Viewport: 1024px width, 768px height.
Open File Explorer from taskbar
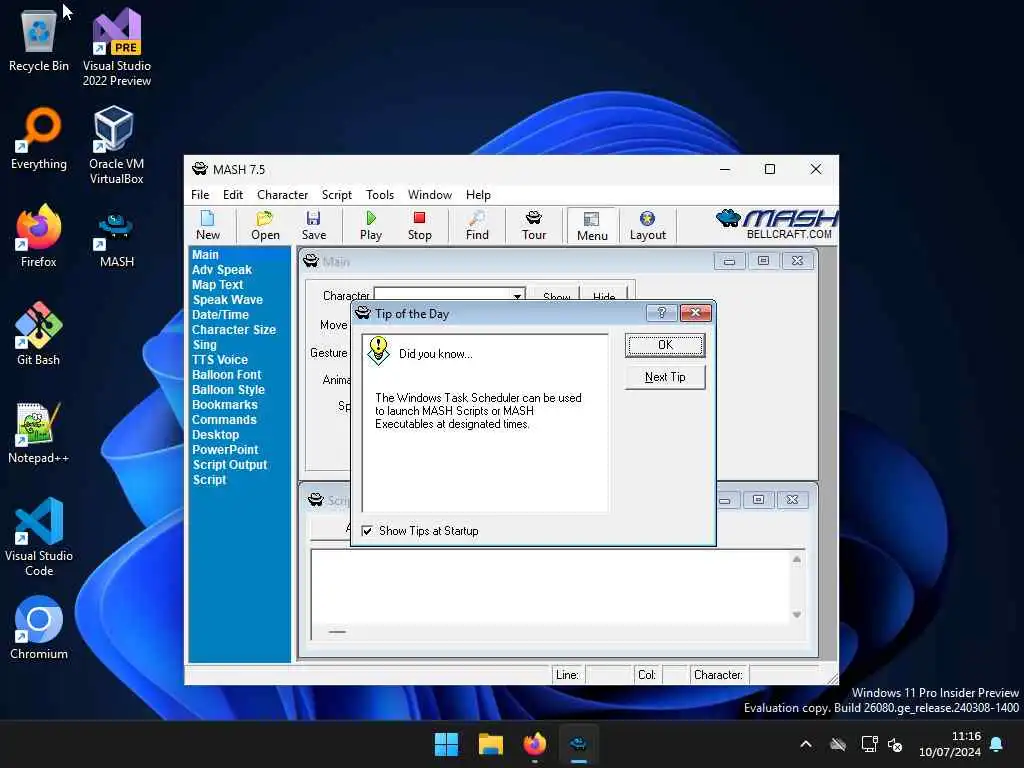(490, 744)
